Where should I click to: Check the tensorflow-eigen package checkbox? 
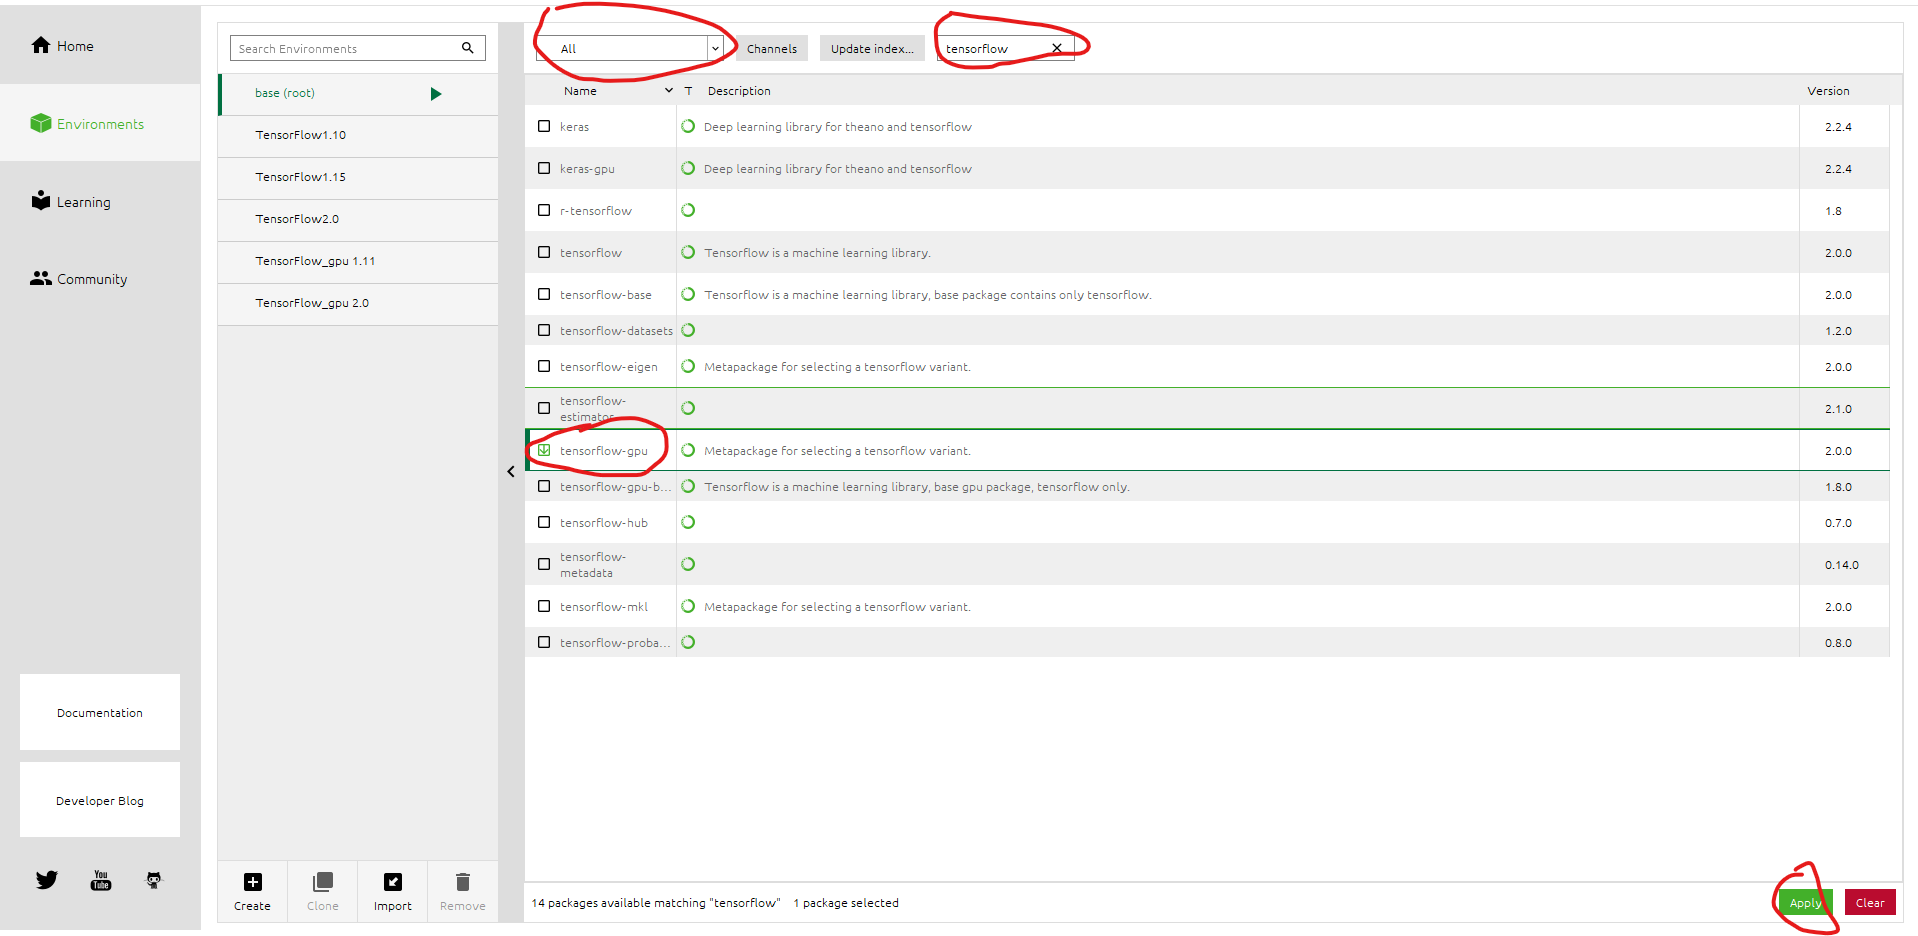coord(544,366)
